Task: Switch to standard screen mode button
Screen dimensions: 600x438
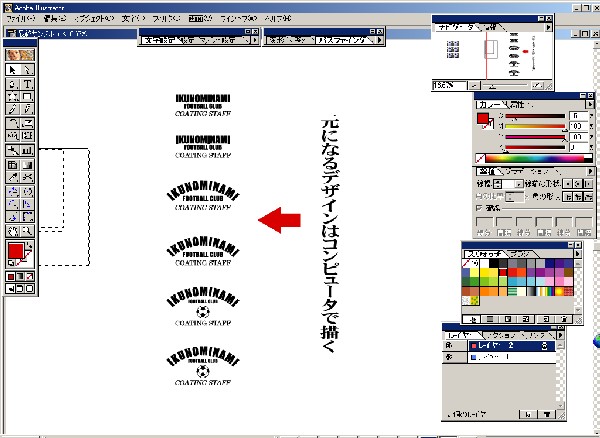Action: coord(11,288)
